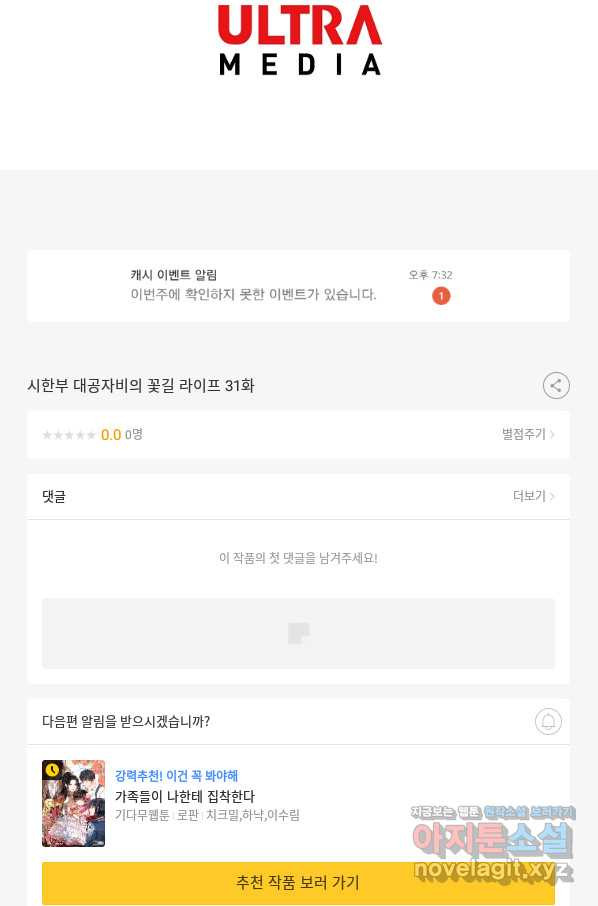
Task: Click the clock icon on the thumbnail
Action: point(52,770)
